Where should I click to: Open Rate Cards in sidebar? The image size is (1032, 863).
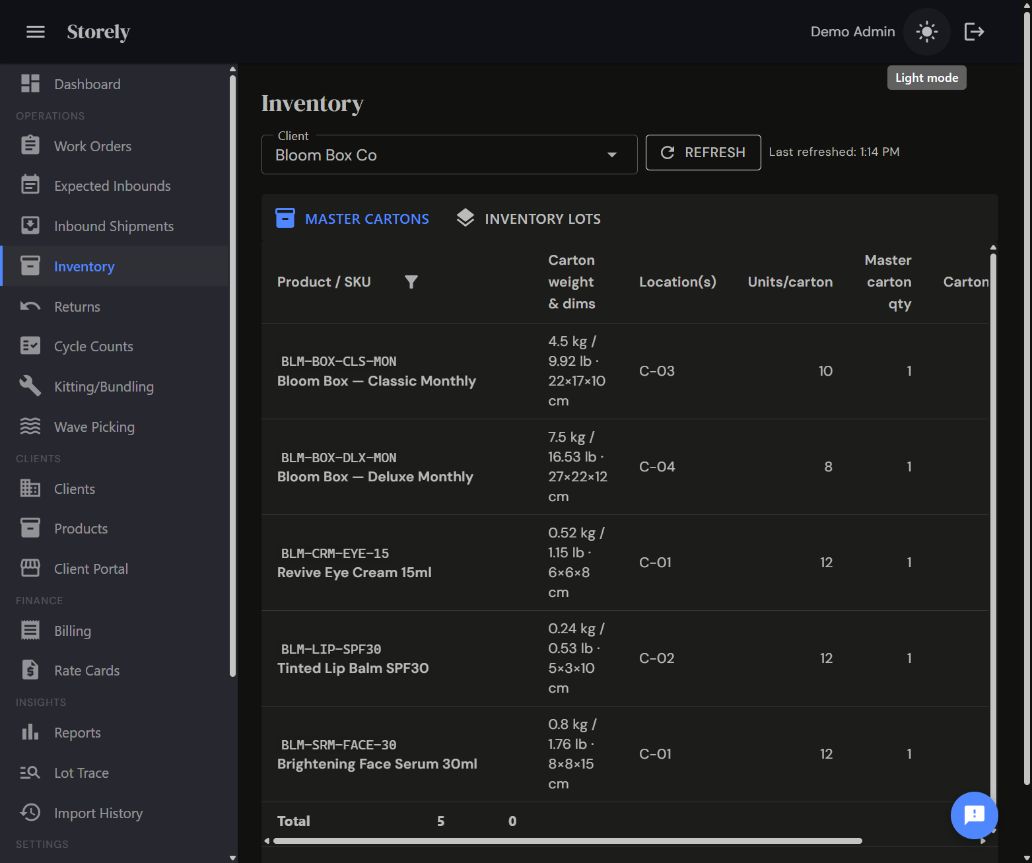115,670
